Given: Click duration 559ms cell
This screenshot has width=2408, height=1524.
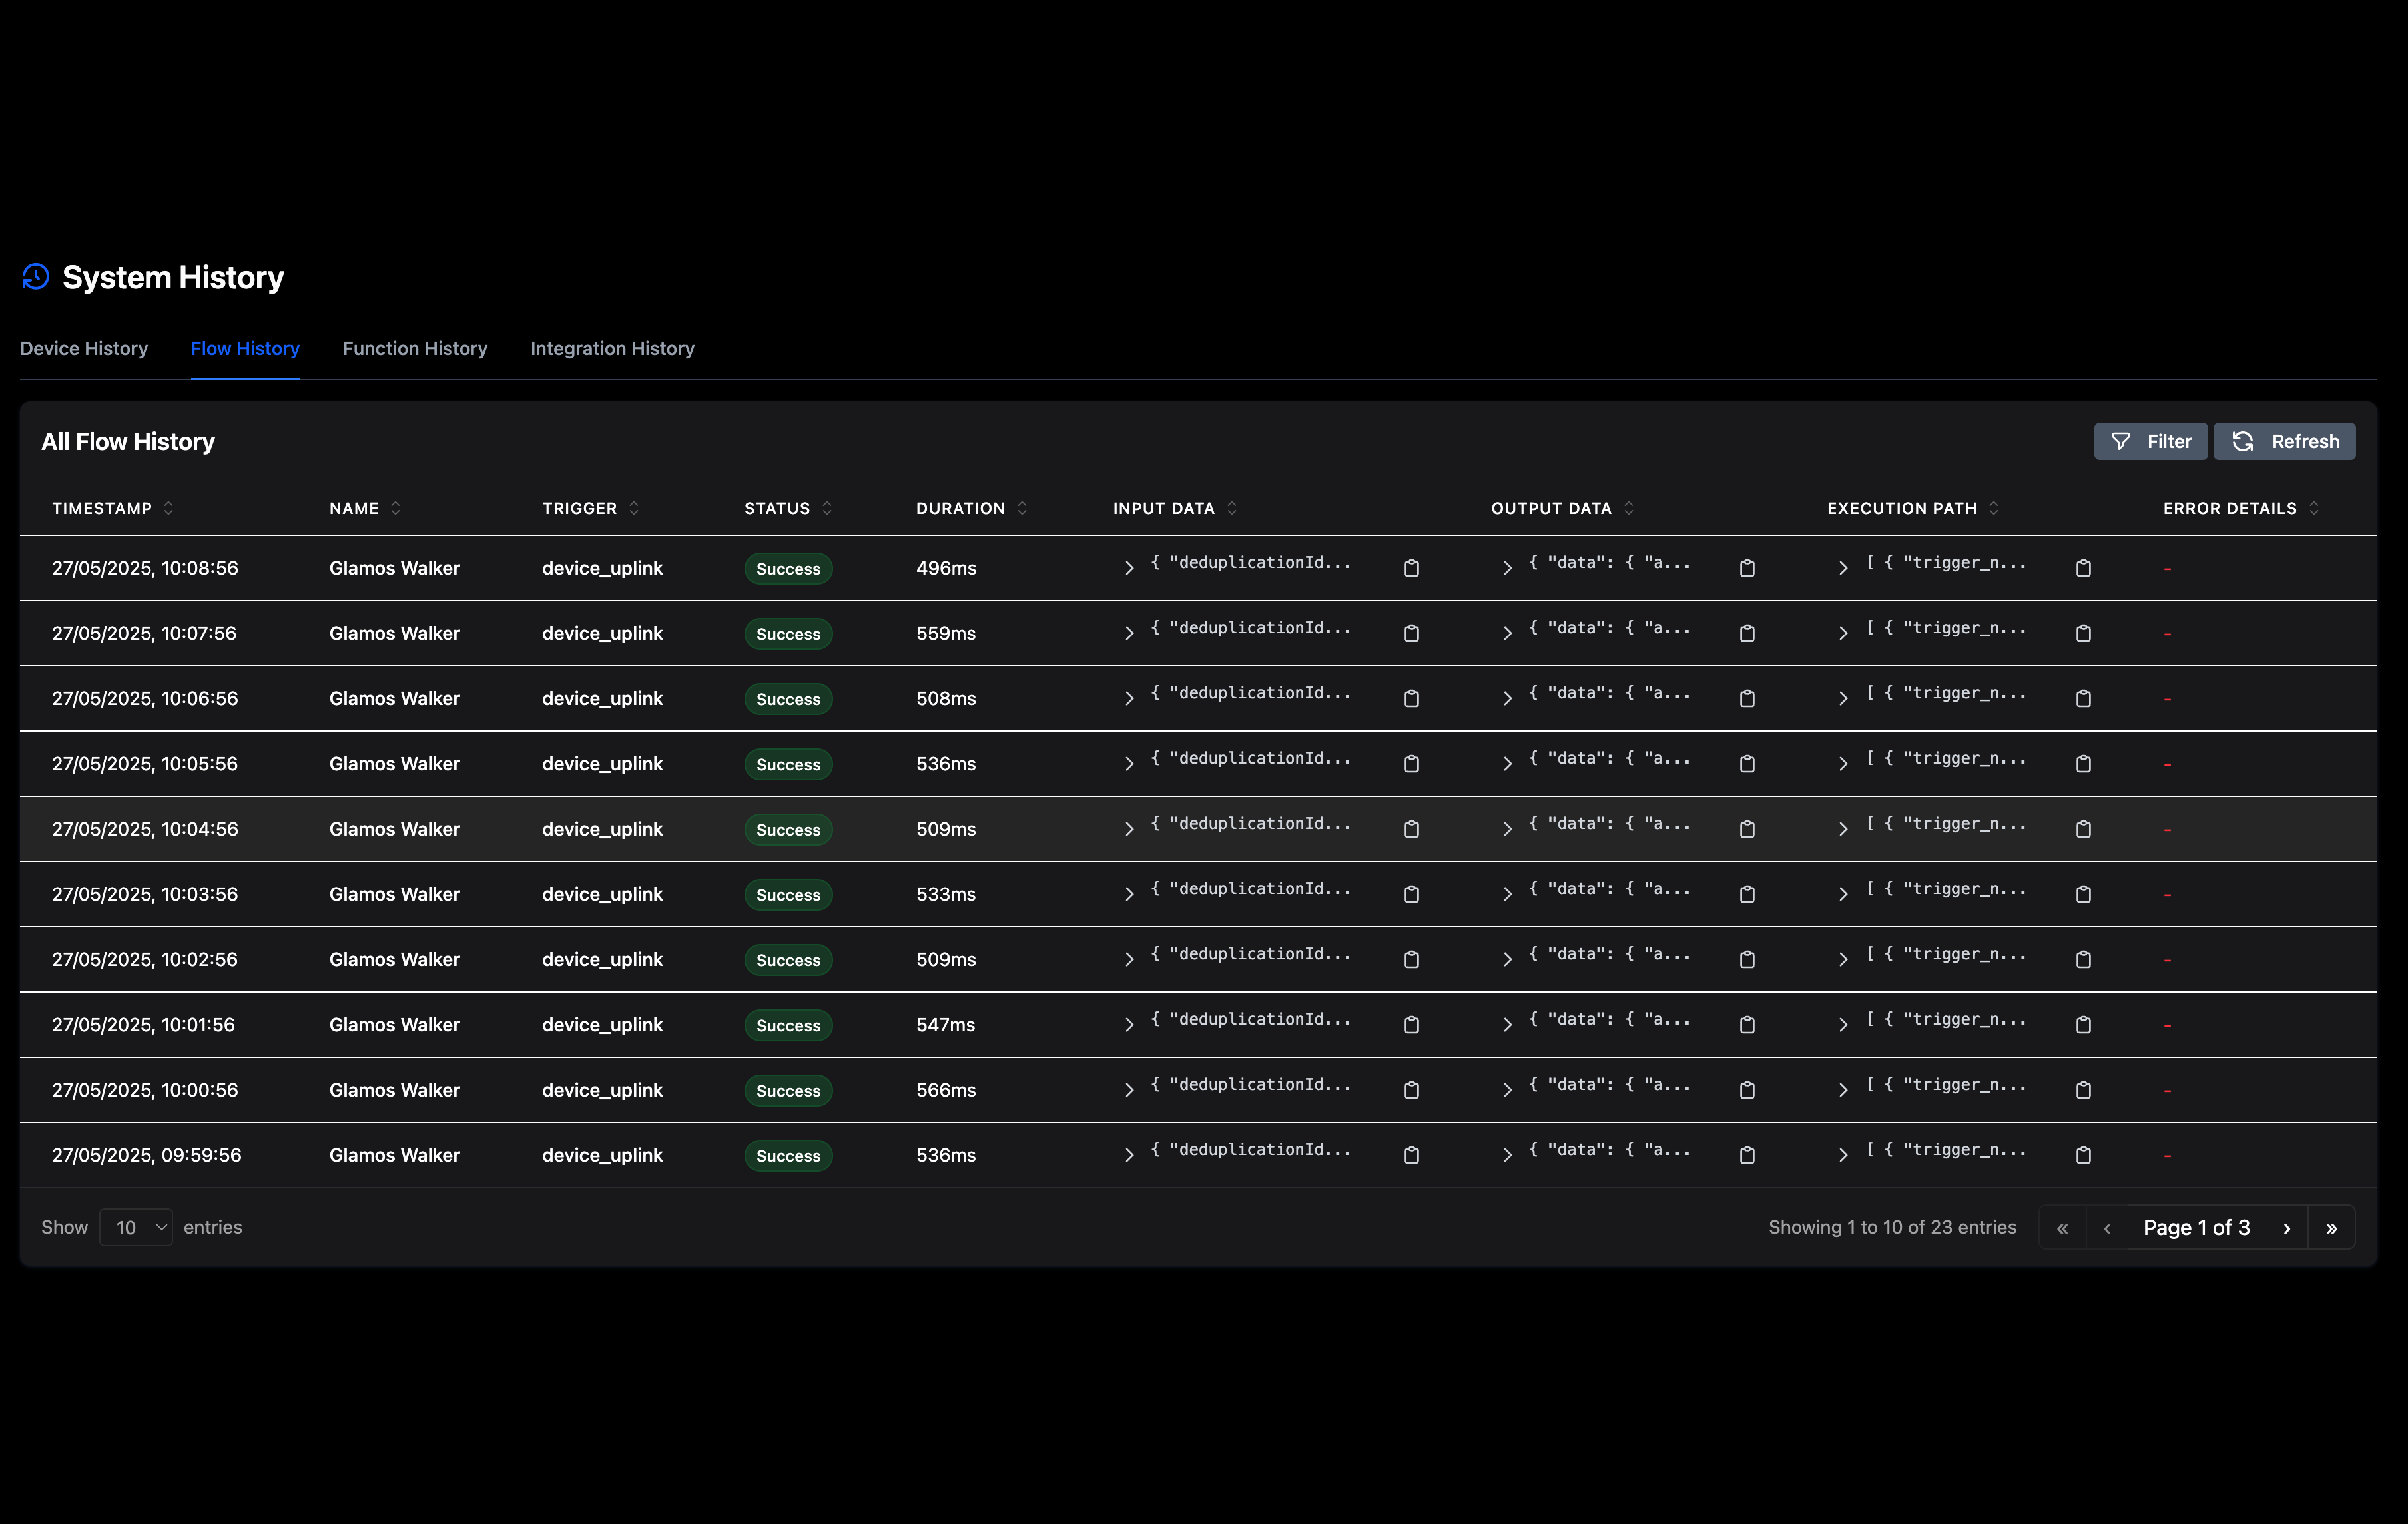Looking at the screenshot, I should (x=946, y=633).
